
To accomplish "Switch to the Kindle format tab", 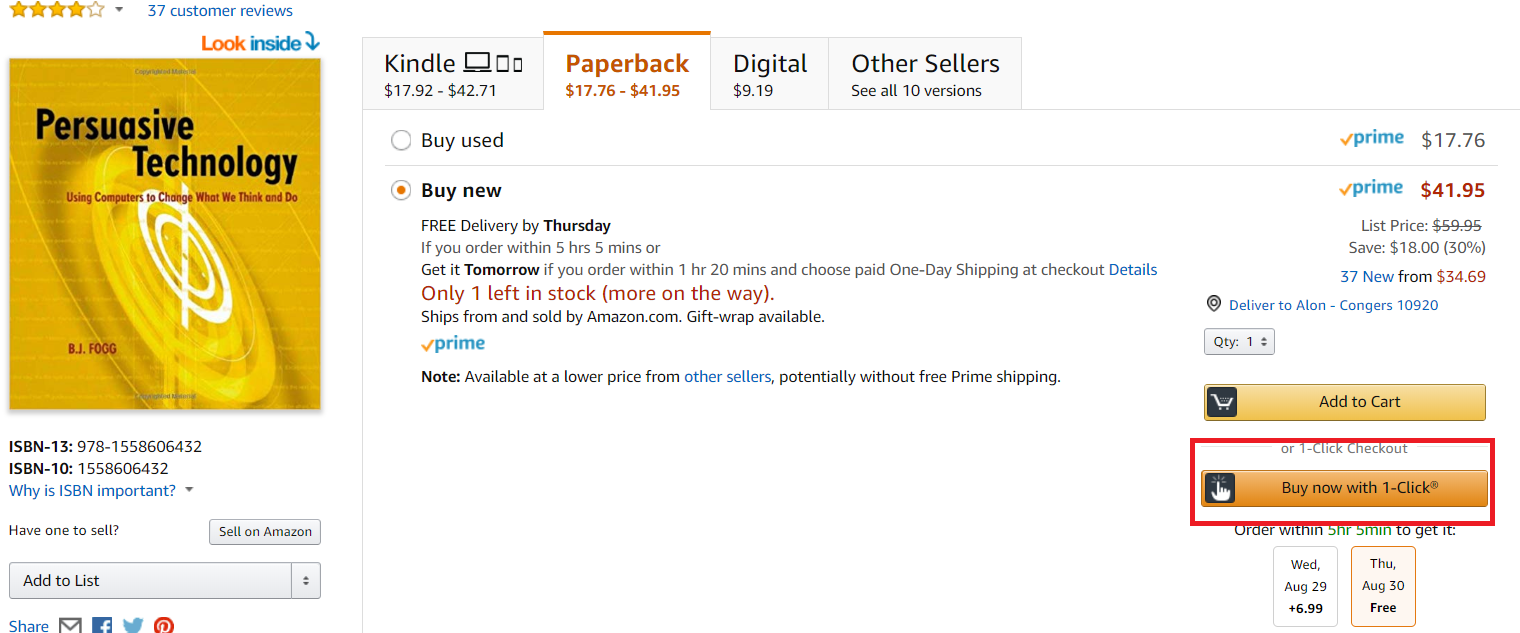I will pos(453,74).
